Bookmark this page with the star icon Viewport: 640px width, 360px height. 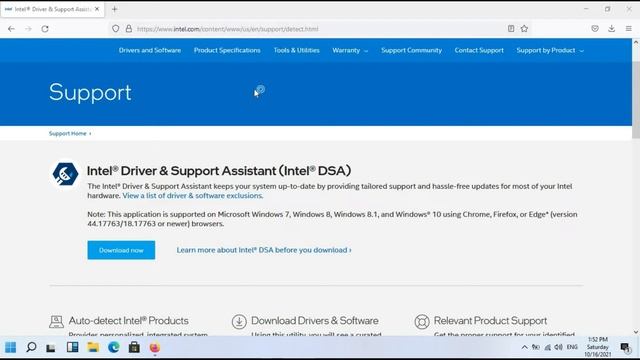(524, 29)
